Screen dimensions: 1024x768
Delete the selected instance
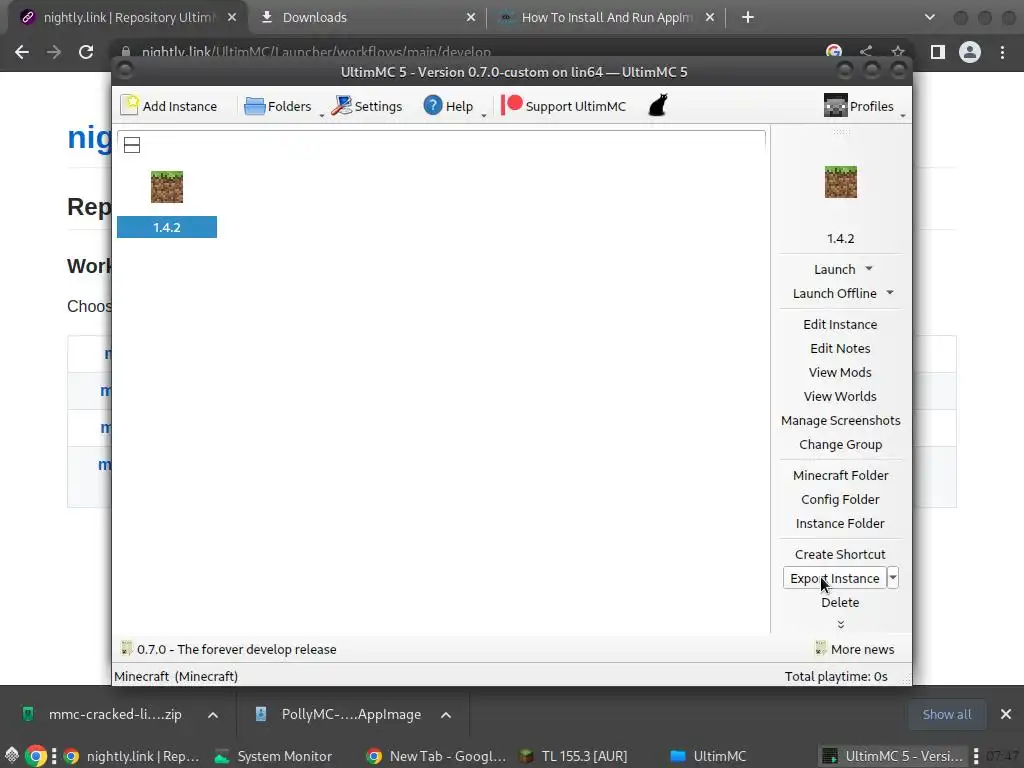[x=840, y=603]
